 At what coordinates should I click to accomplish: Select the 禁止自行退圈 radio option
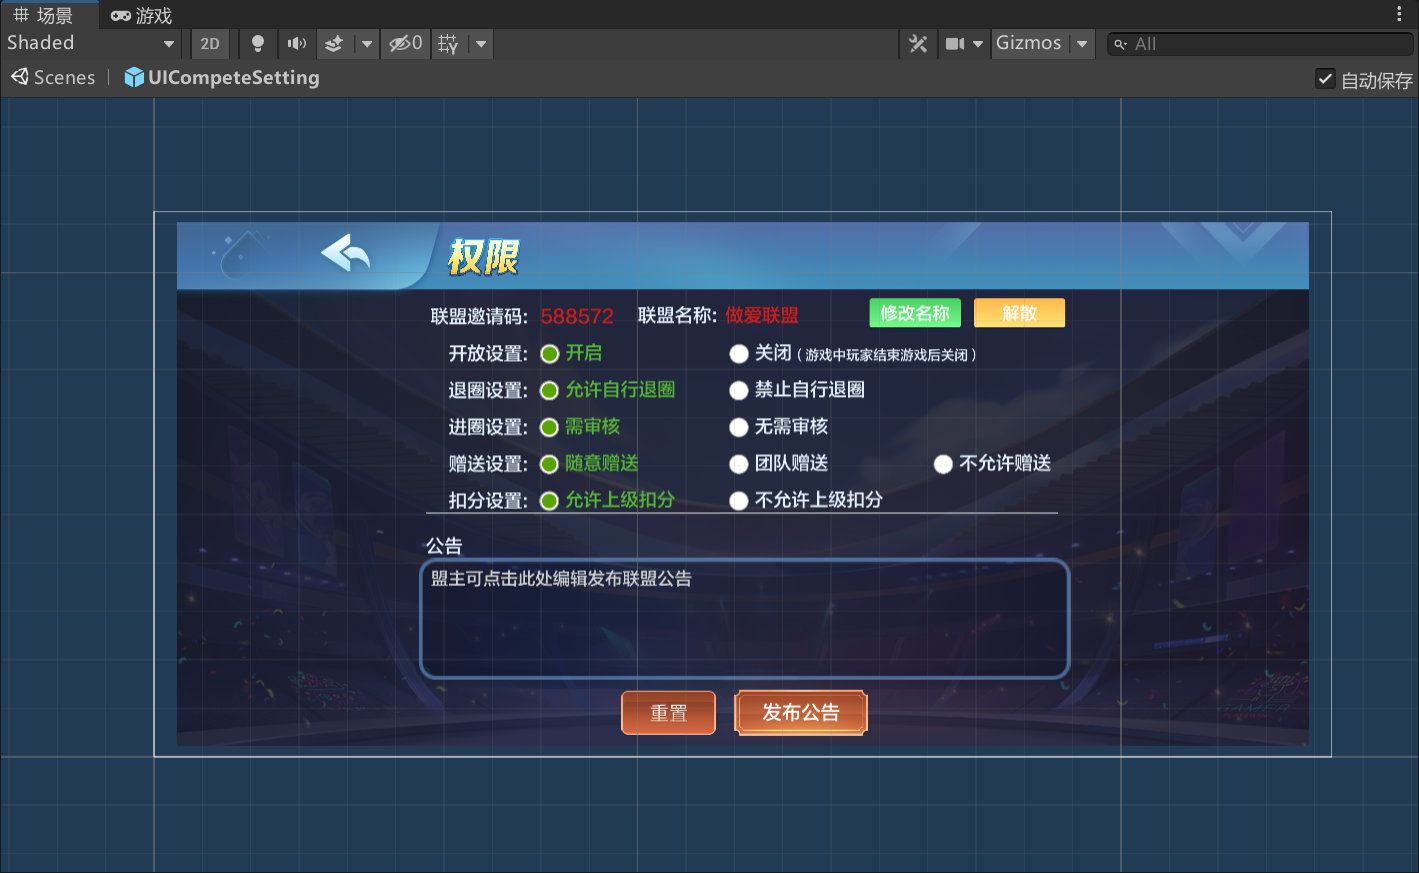pyautogui.click(x=739, y=391)
